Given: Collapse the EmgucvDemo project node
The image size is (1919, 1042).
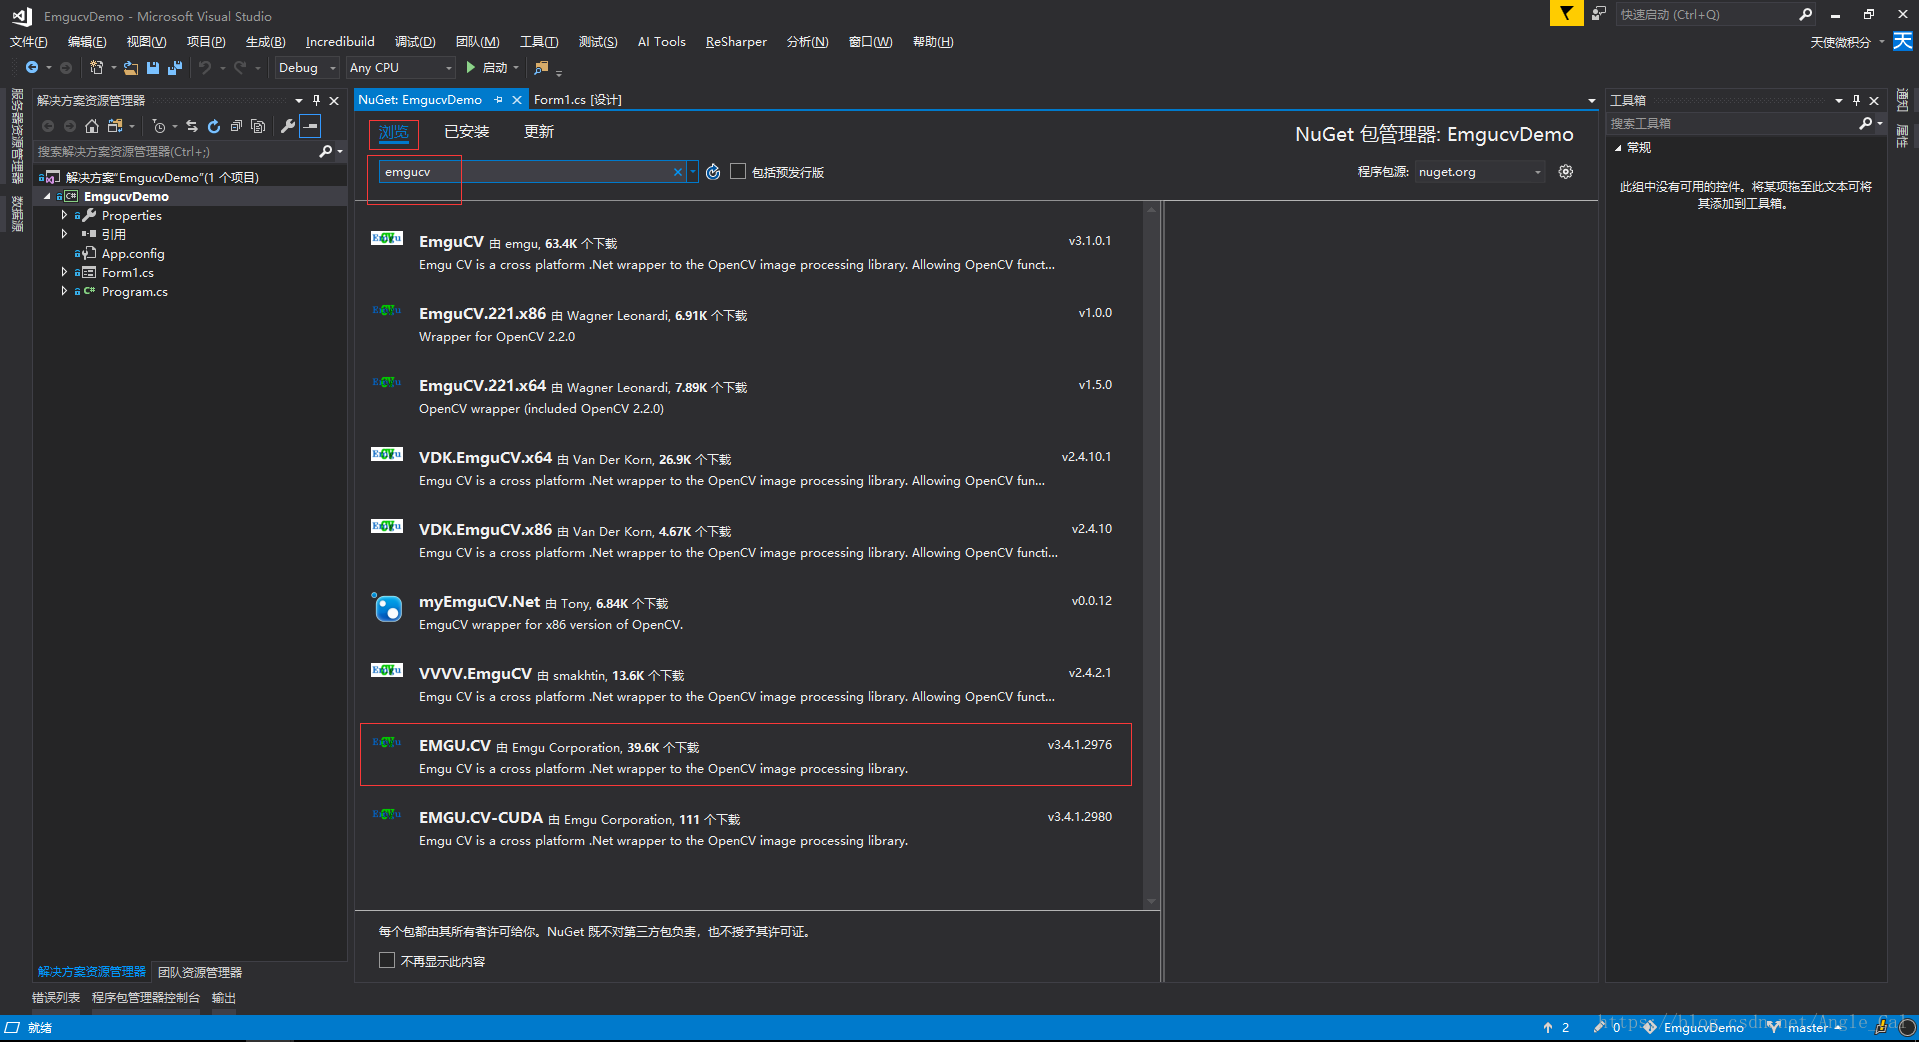Looking at the screenshot, I should 47,196.
